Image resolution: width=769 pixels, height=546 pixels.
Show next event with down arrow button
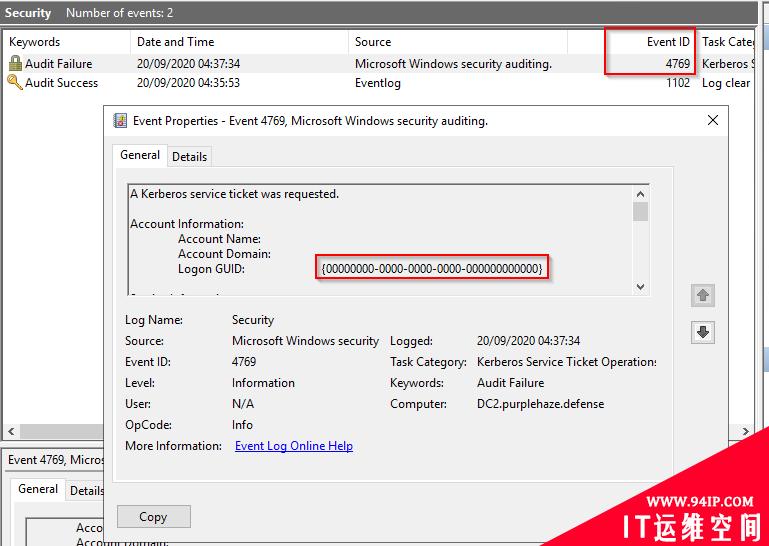703,332
